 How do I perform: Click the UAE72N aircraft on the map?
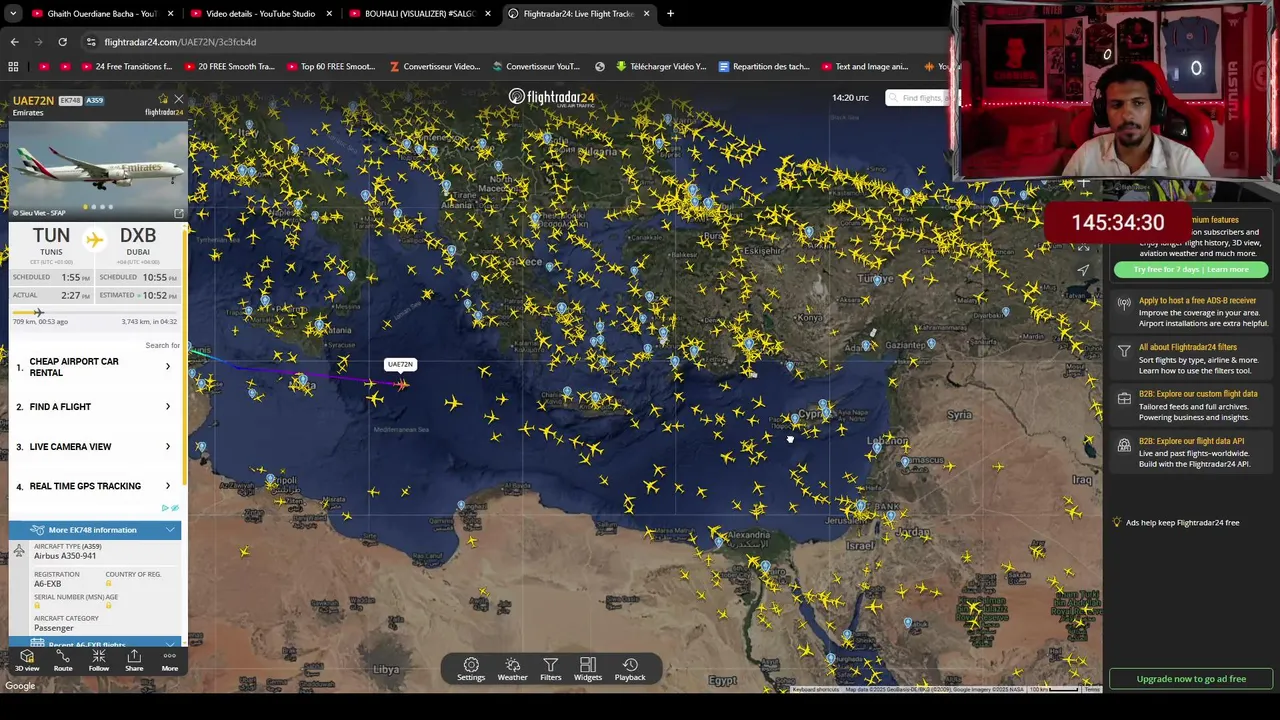tap(402, 384)
